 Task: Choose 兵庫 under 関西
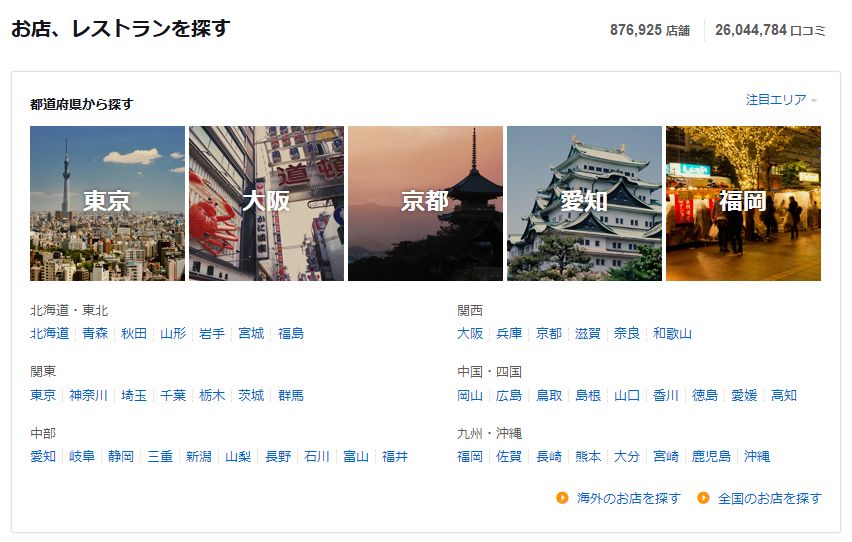(x=509, y=333)
